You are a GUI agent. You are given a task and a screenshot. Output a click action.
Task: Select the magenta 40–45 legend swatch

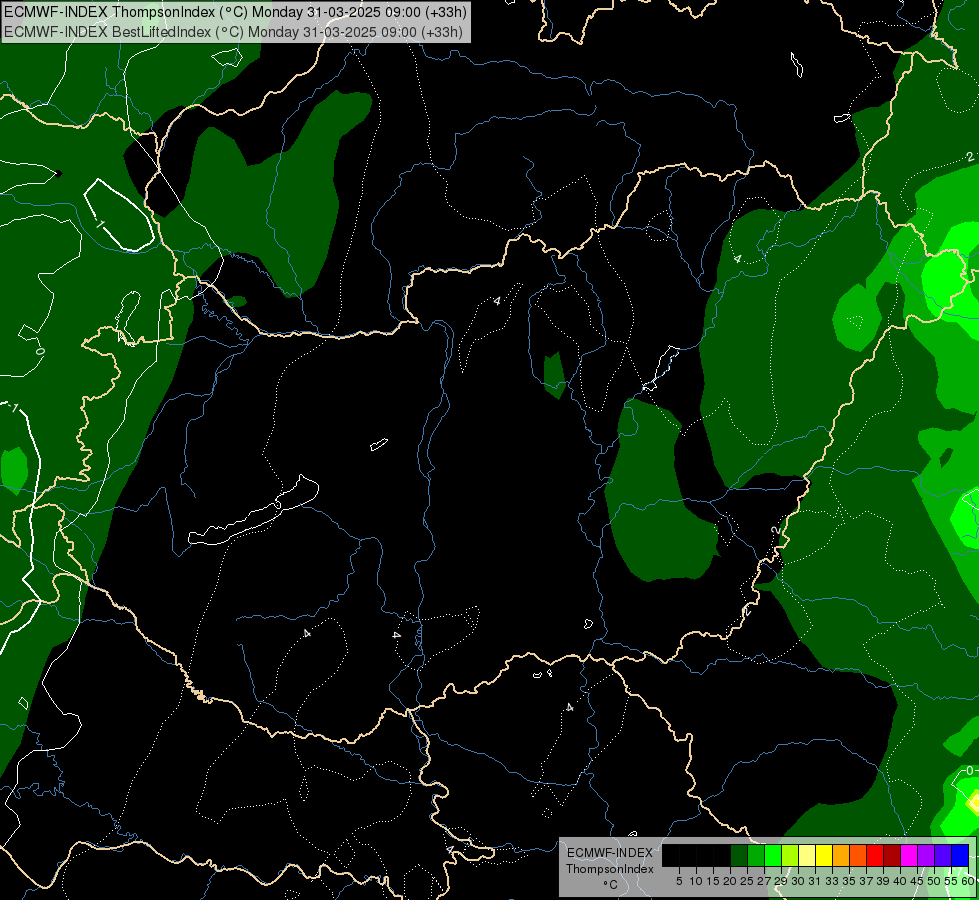pyautogui.click(x=910, y=855)
